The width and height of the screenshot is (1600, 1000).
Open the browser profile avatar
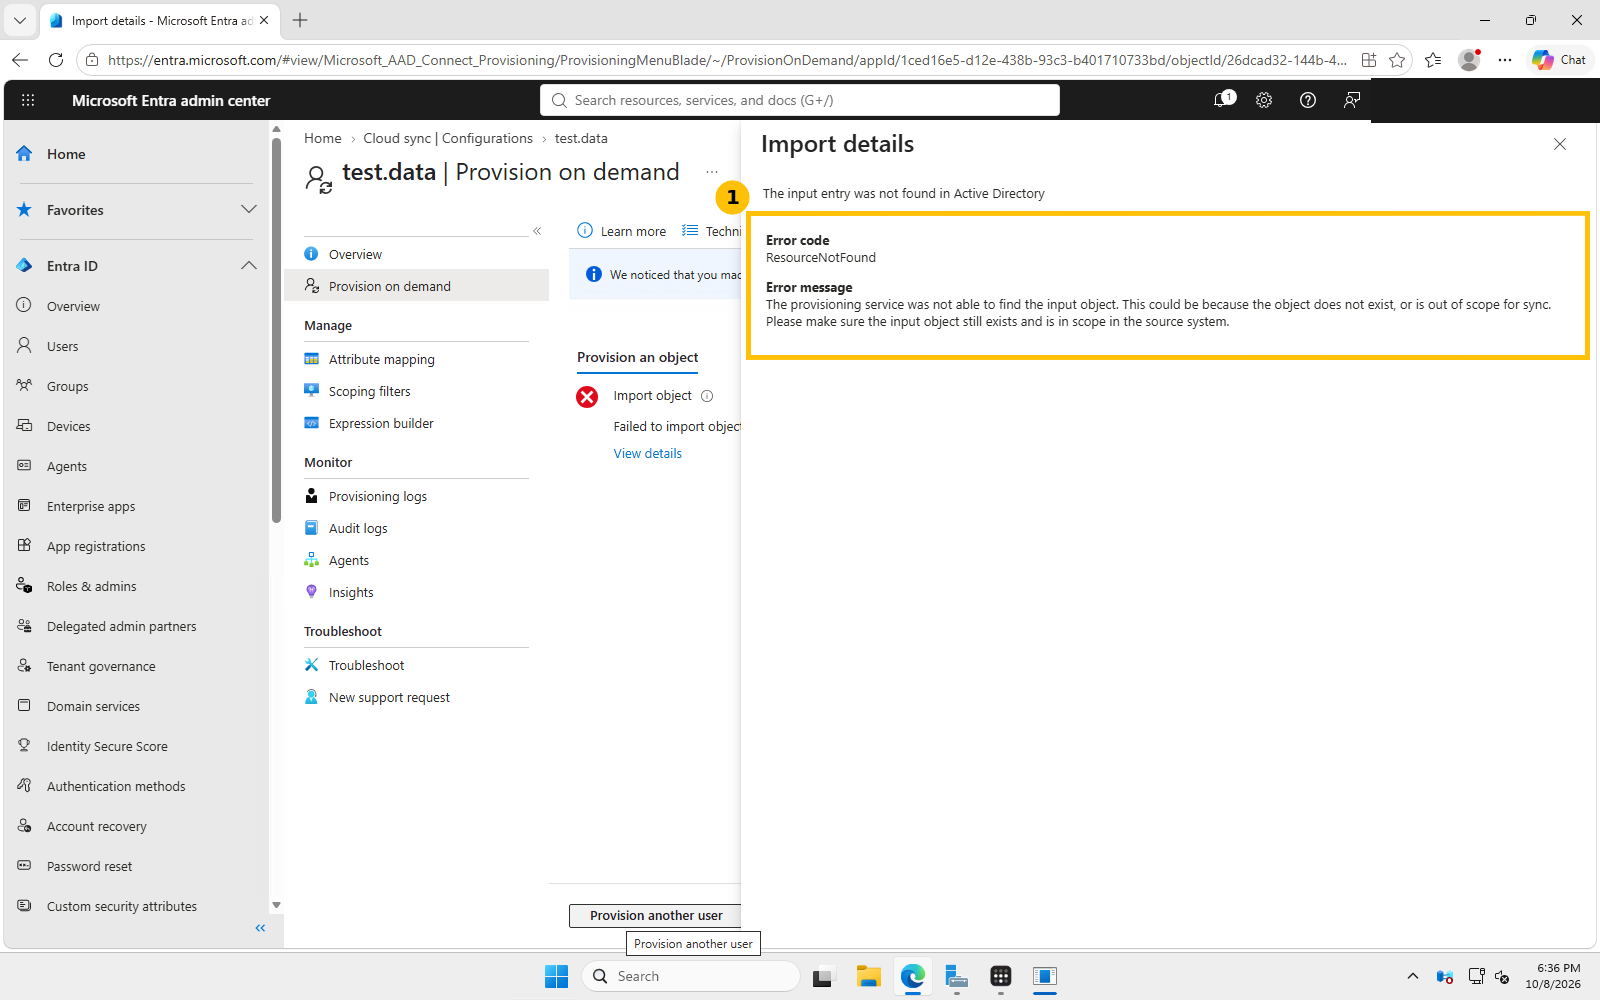pos(1469,60)
